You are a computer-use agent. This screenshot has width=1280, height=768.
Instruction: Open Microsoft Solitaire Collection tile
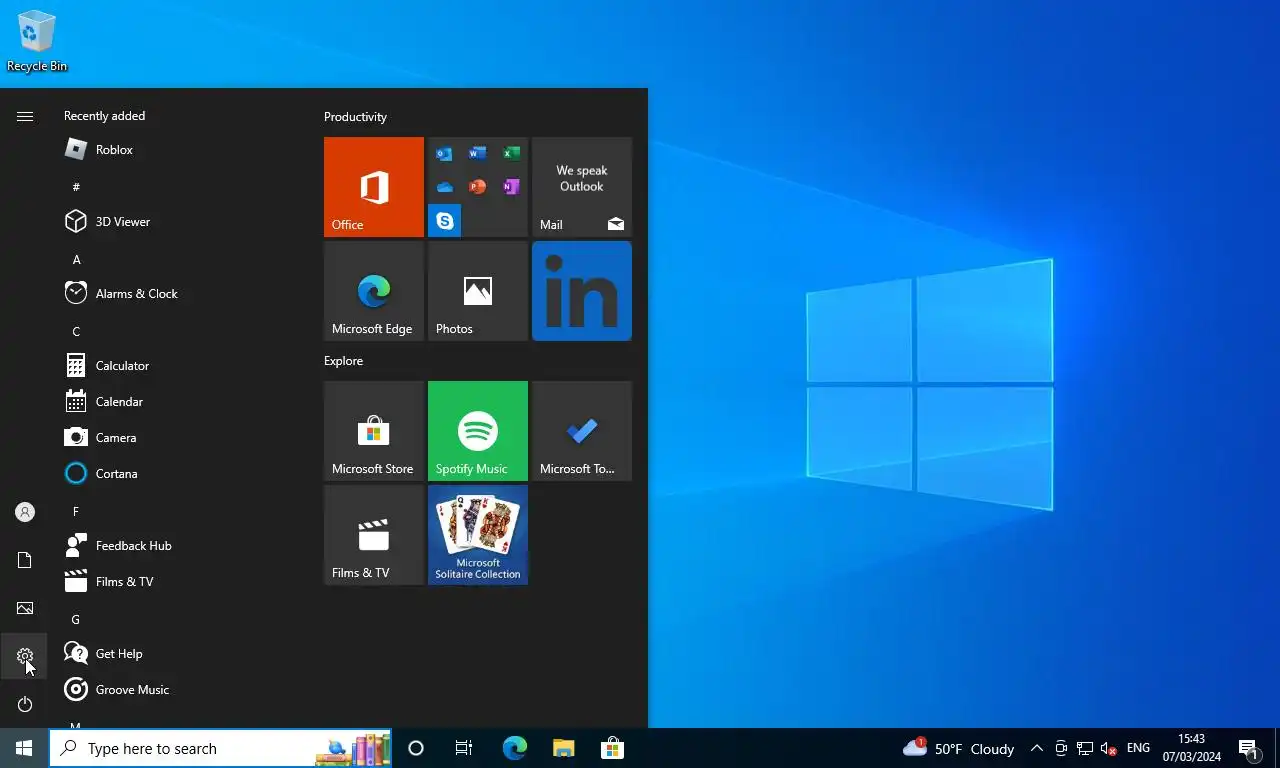tap(478, 535)
